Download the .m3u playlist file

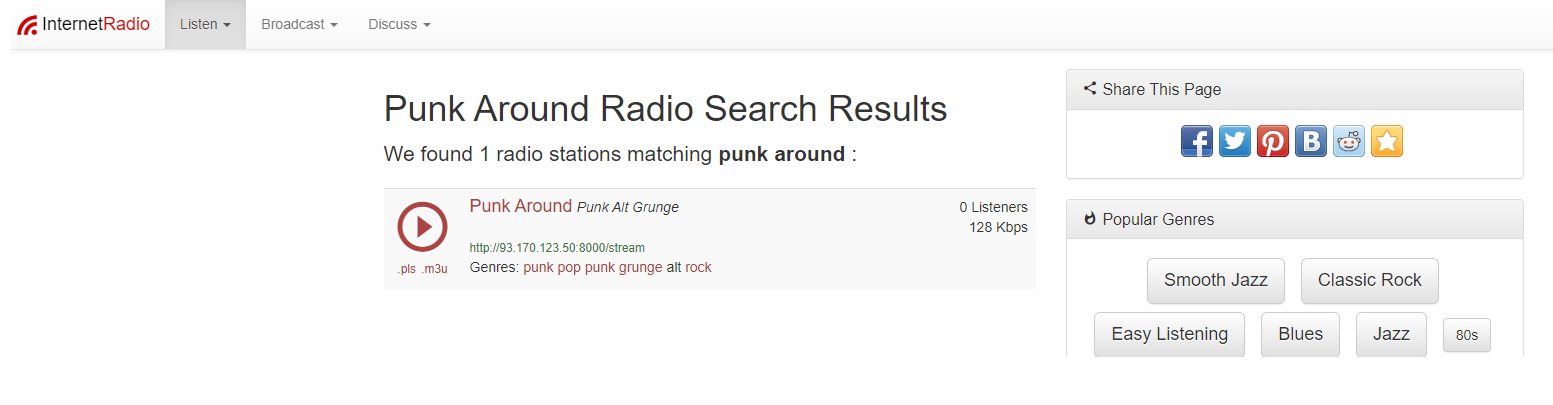pos(435,269)
